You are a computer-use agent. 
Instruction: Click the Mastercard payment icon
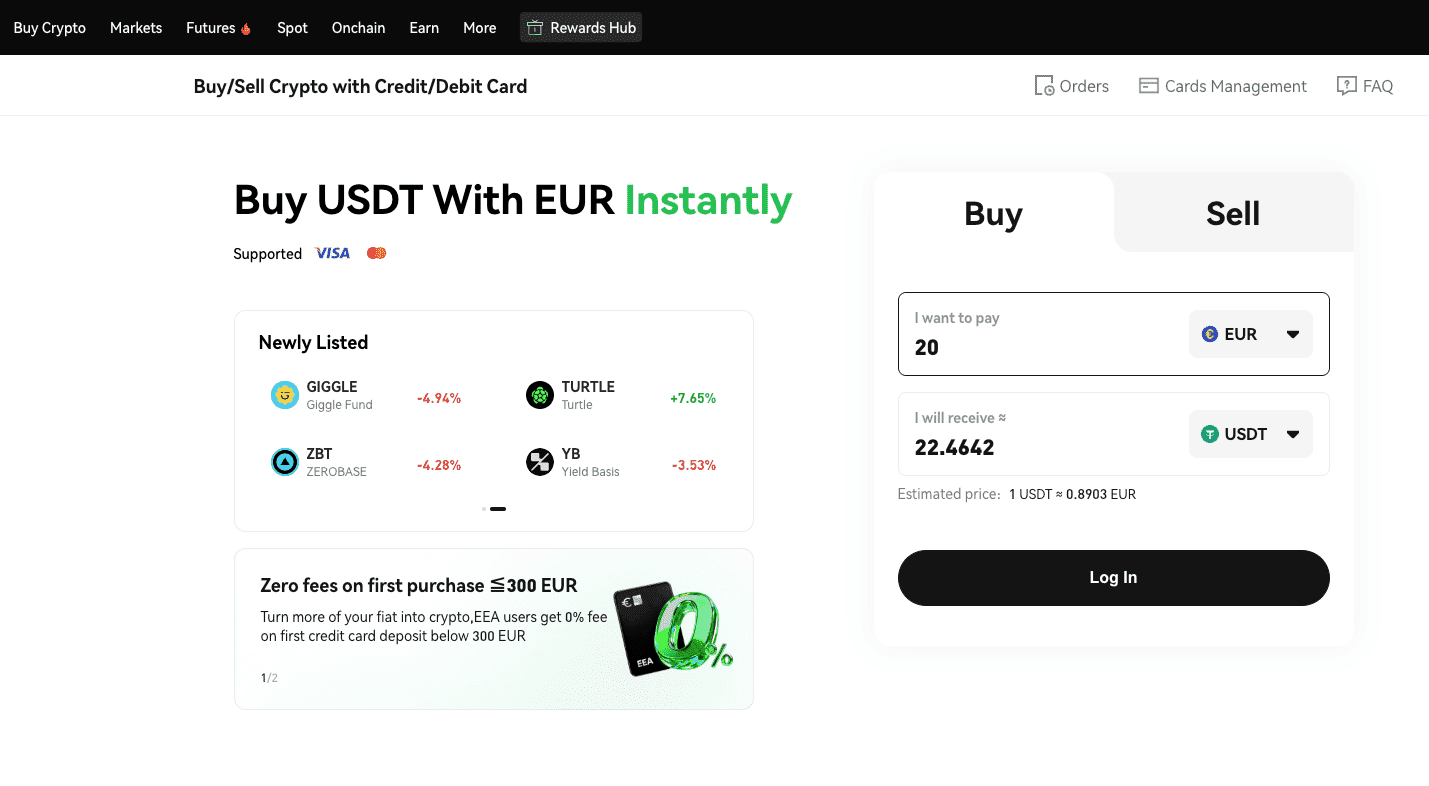click(376, 252)
